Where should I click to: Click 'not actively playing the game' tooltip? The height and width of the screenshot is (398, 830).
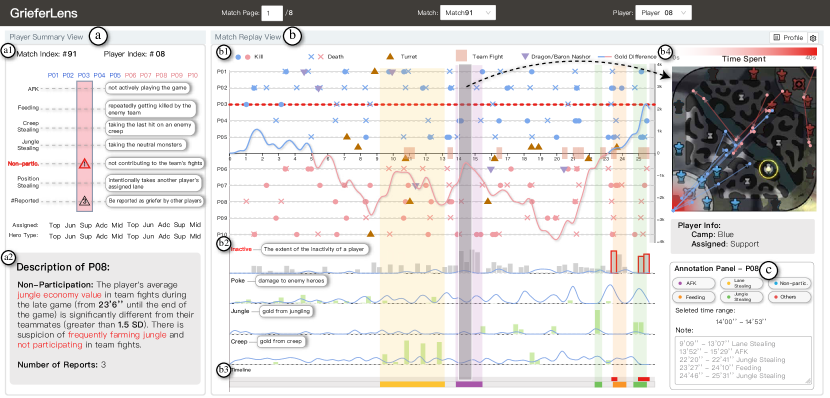click(x=147, y=87)
